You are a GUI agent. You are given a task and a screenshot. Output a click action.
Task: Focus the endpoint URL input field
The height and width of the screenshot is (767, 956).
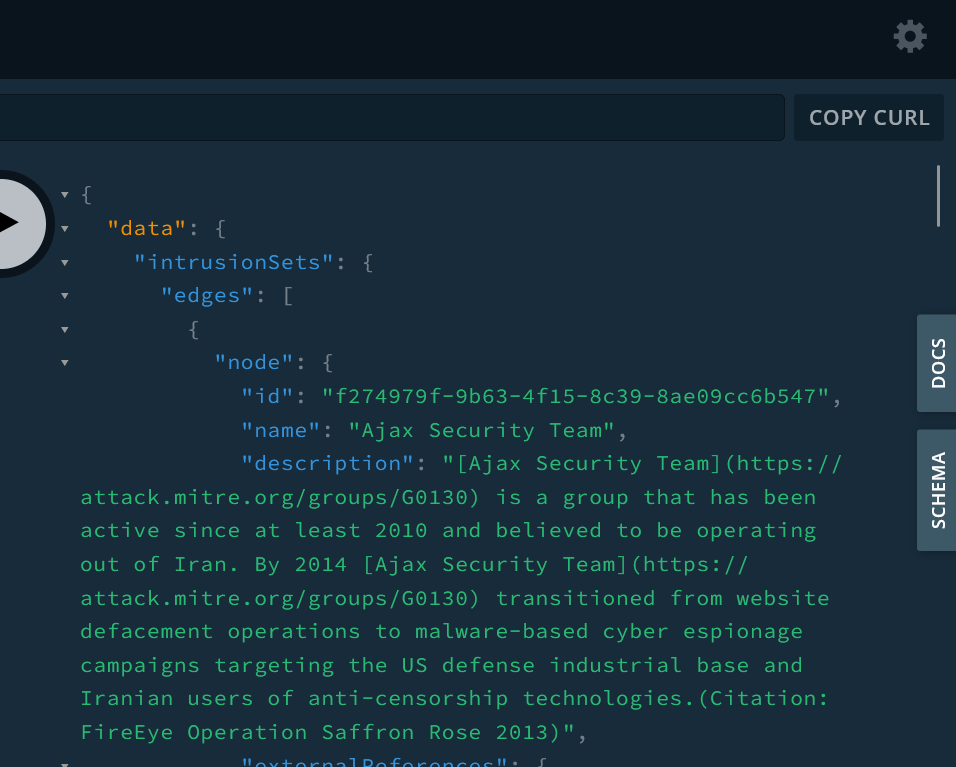392,118
